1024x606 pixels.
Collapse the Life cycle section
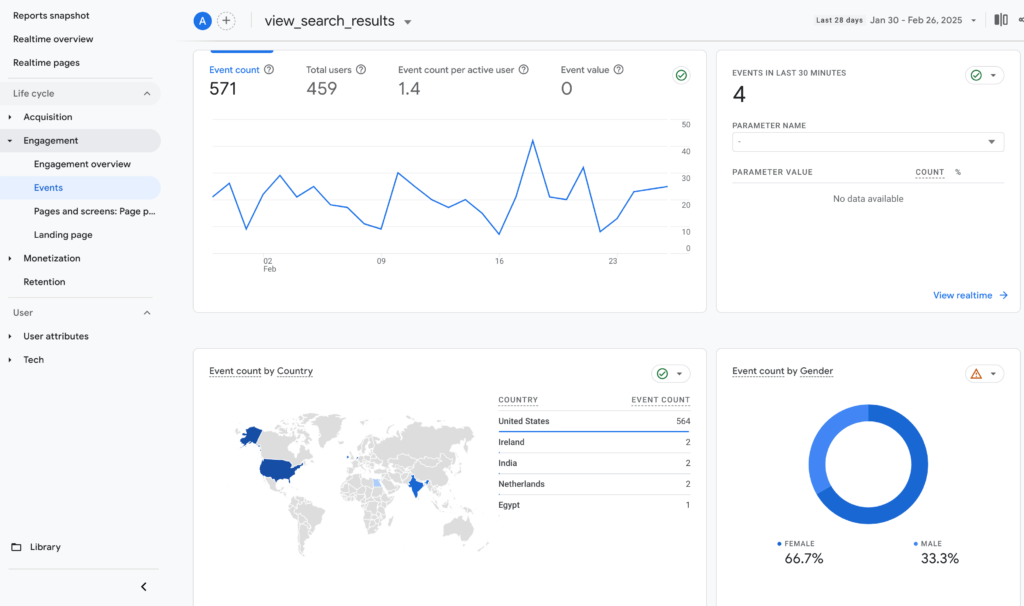(x=147, y=94)
